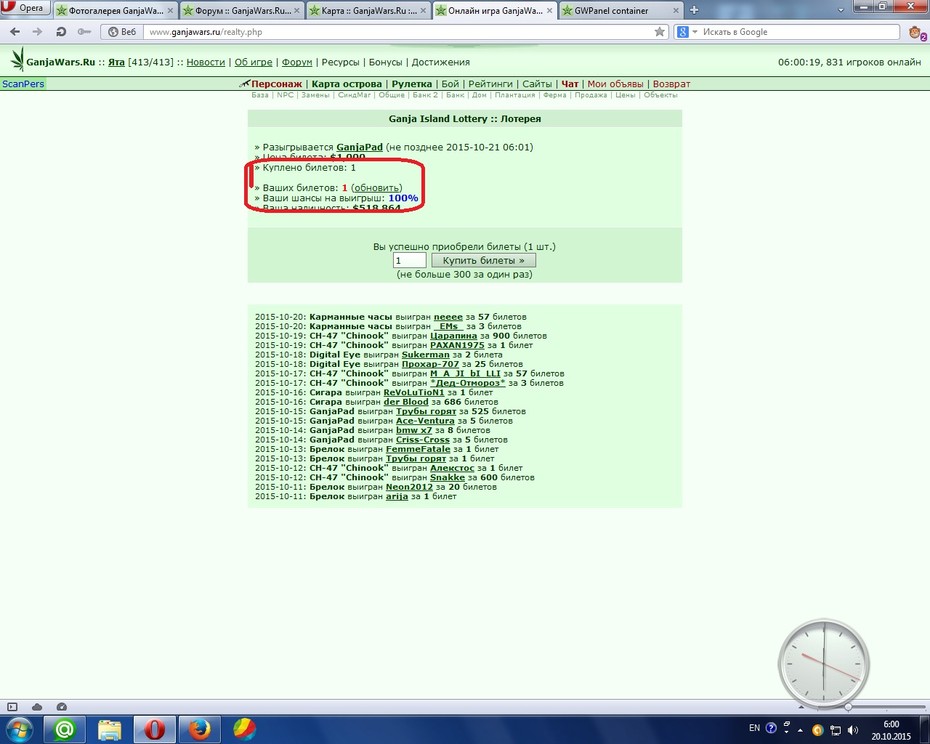Close the GWPanel container tab
The height and width of the screenshot is (744, 930).
[676, 11]
